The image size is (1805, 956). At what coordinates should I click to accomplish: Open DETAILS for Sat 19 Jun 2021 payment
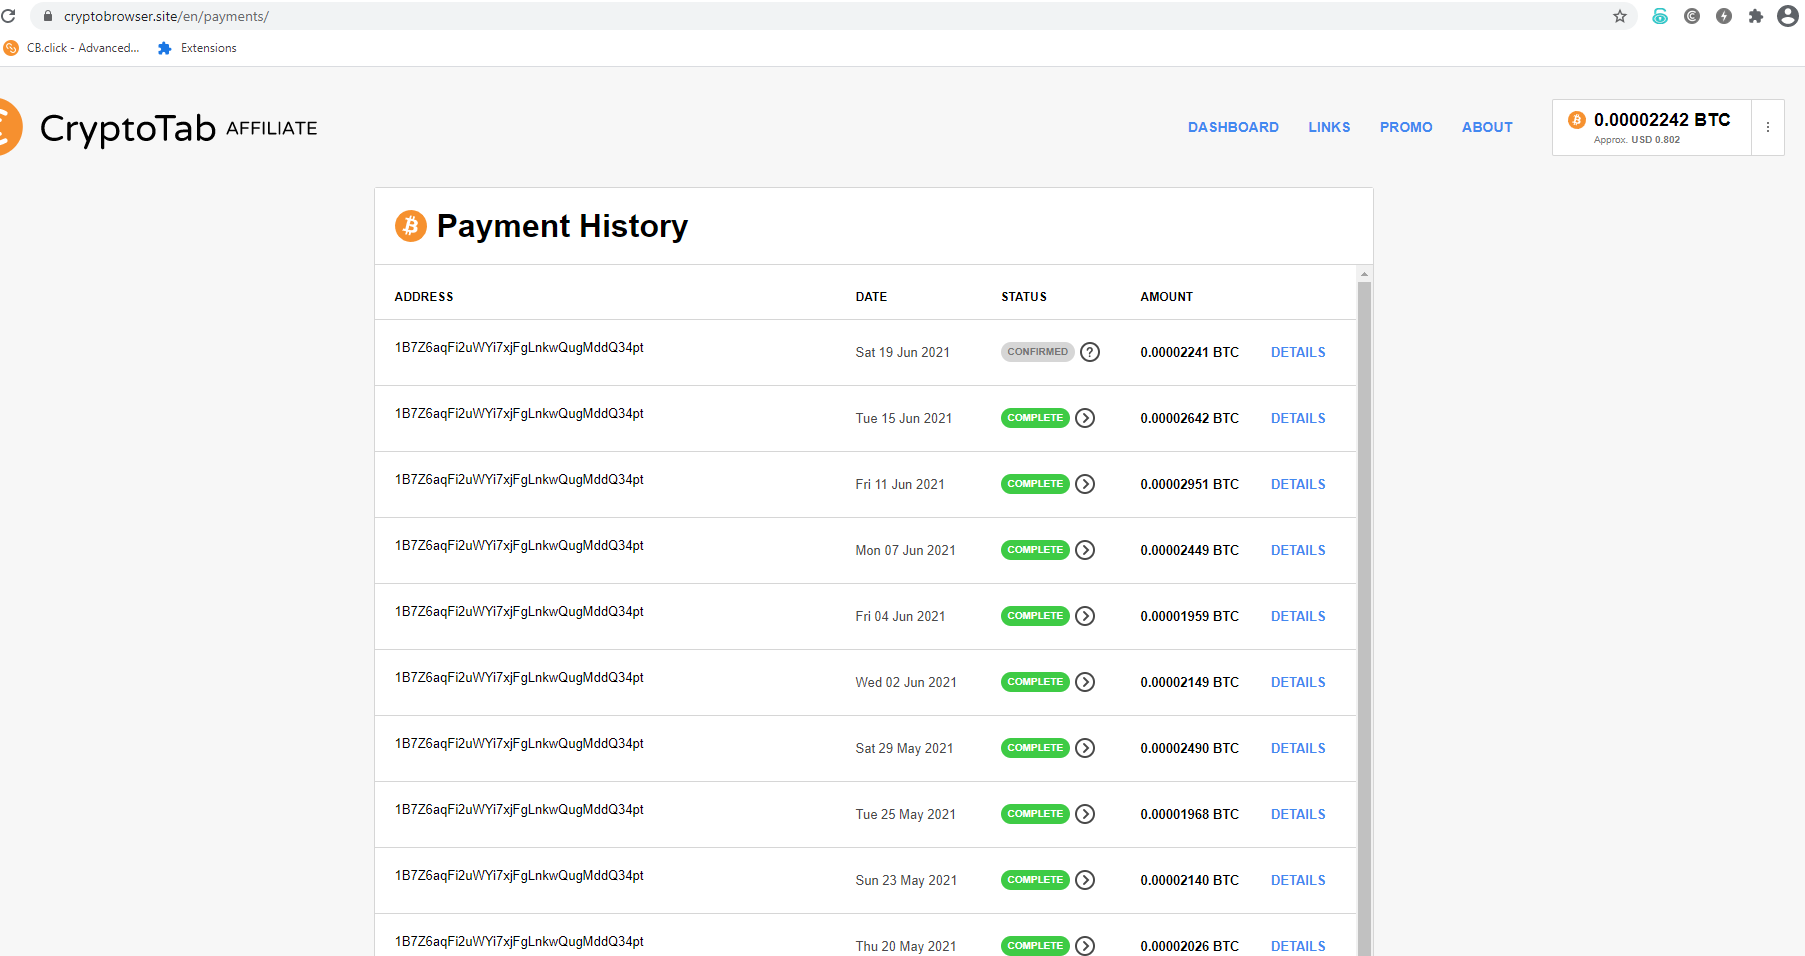tap(1298, 352)
